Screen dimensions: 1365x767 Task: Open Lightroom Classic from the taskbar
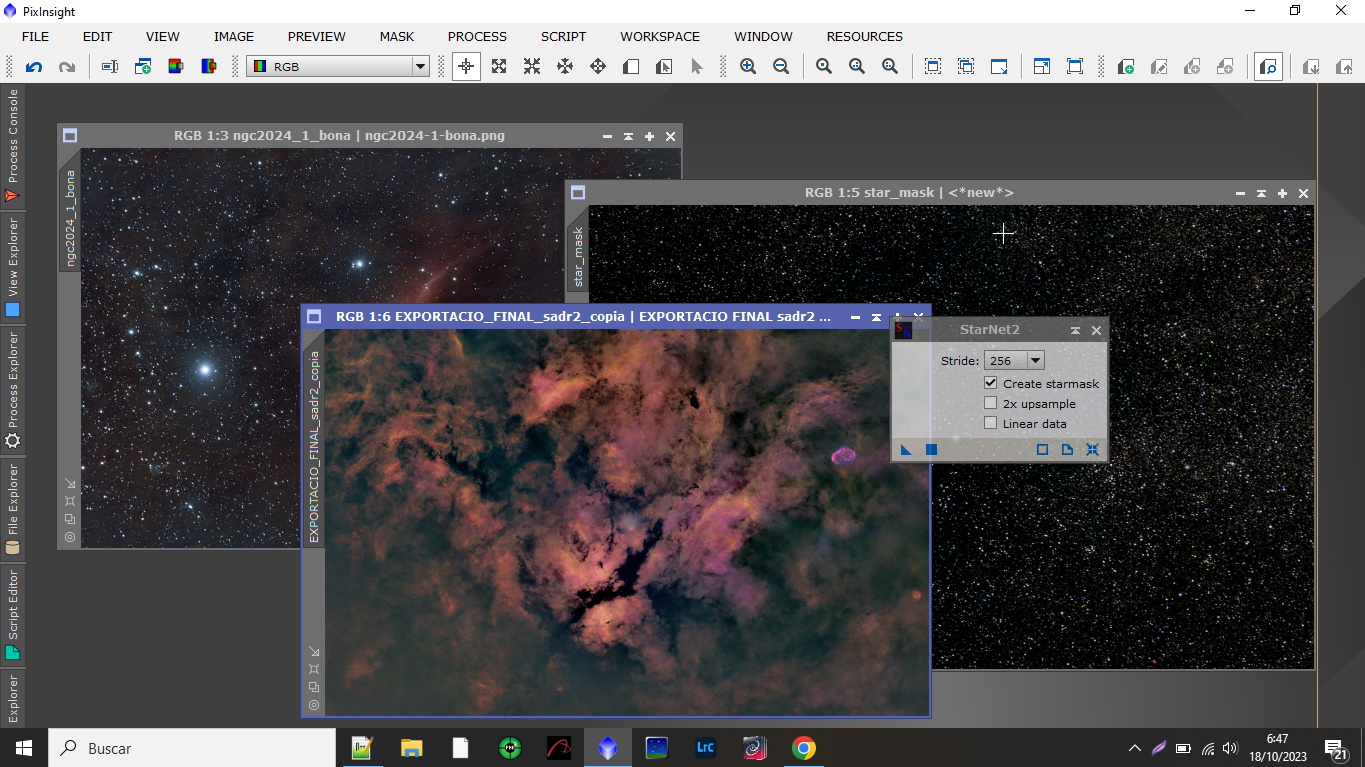[x=705, y=748]
